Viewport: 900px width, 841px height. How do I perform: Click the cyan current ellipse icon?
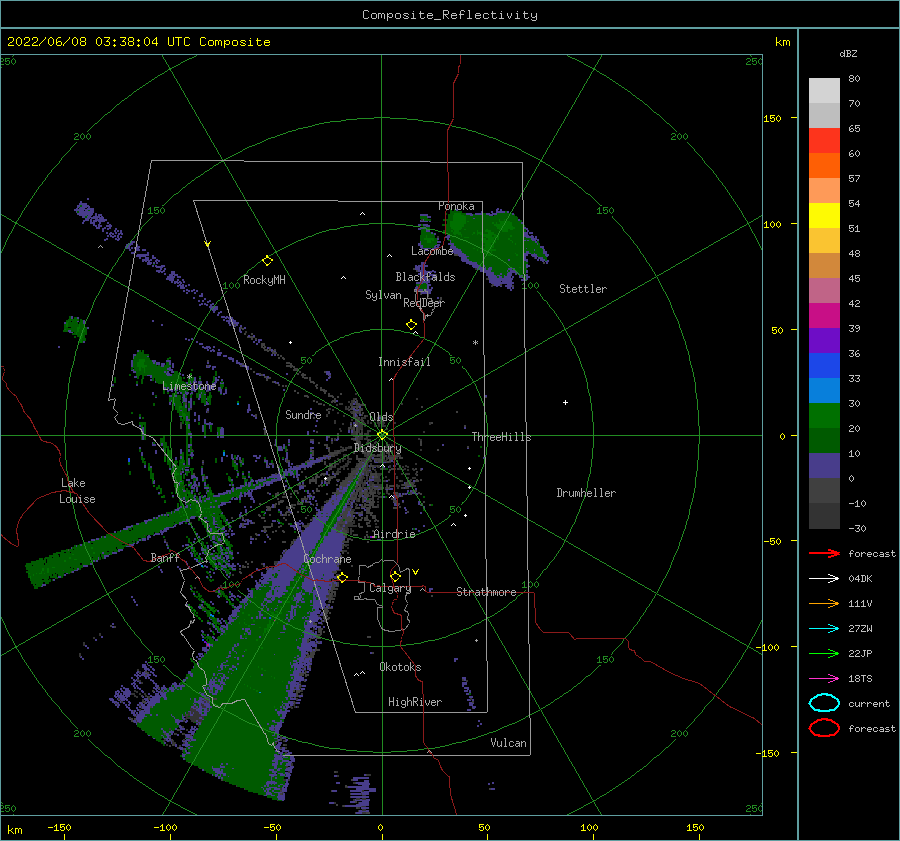(x=824, y=703)
